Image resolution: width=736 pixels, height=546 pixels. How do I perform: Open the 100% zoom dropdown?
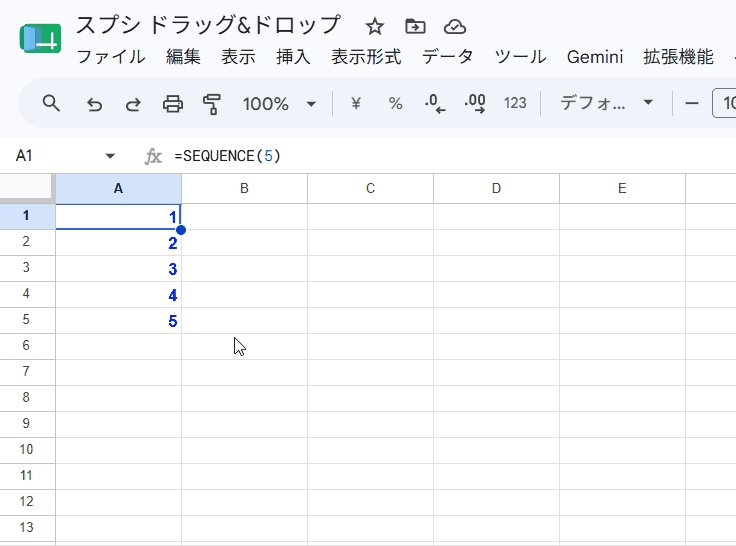(x=279, y=104)
